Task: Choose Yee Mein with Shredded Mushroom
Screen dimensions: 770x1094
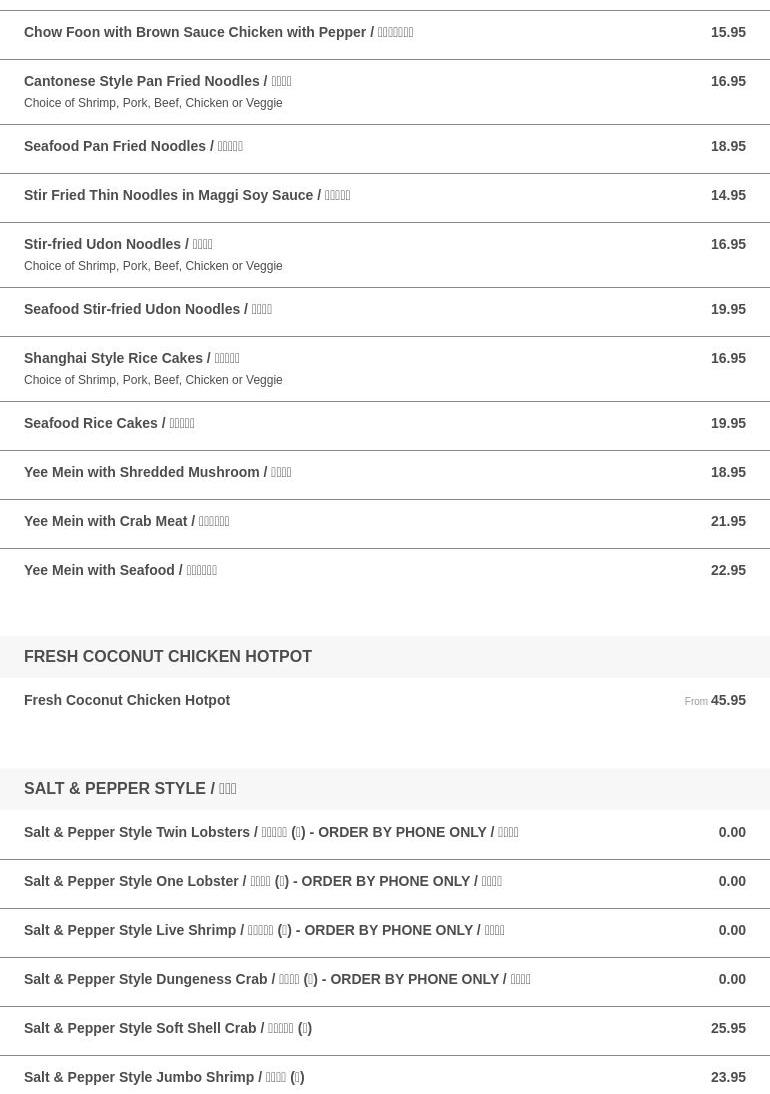Action: pyautogui.click(x=385, y=475)
